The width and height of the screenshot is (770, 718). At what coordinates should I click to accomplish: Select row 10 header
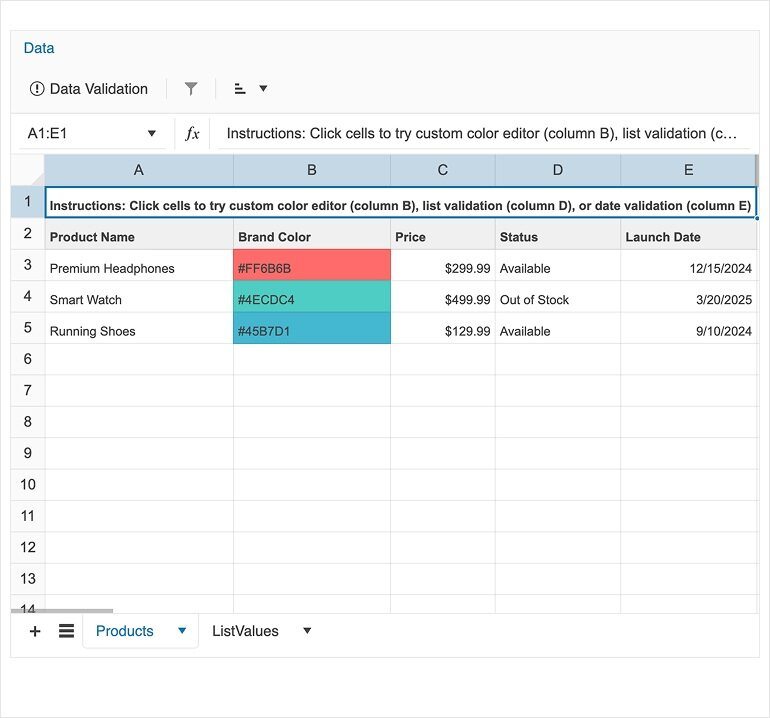(x=28, y=485)
